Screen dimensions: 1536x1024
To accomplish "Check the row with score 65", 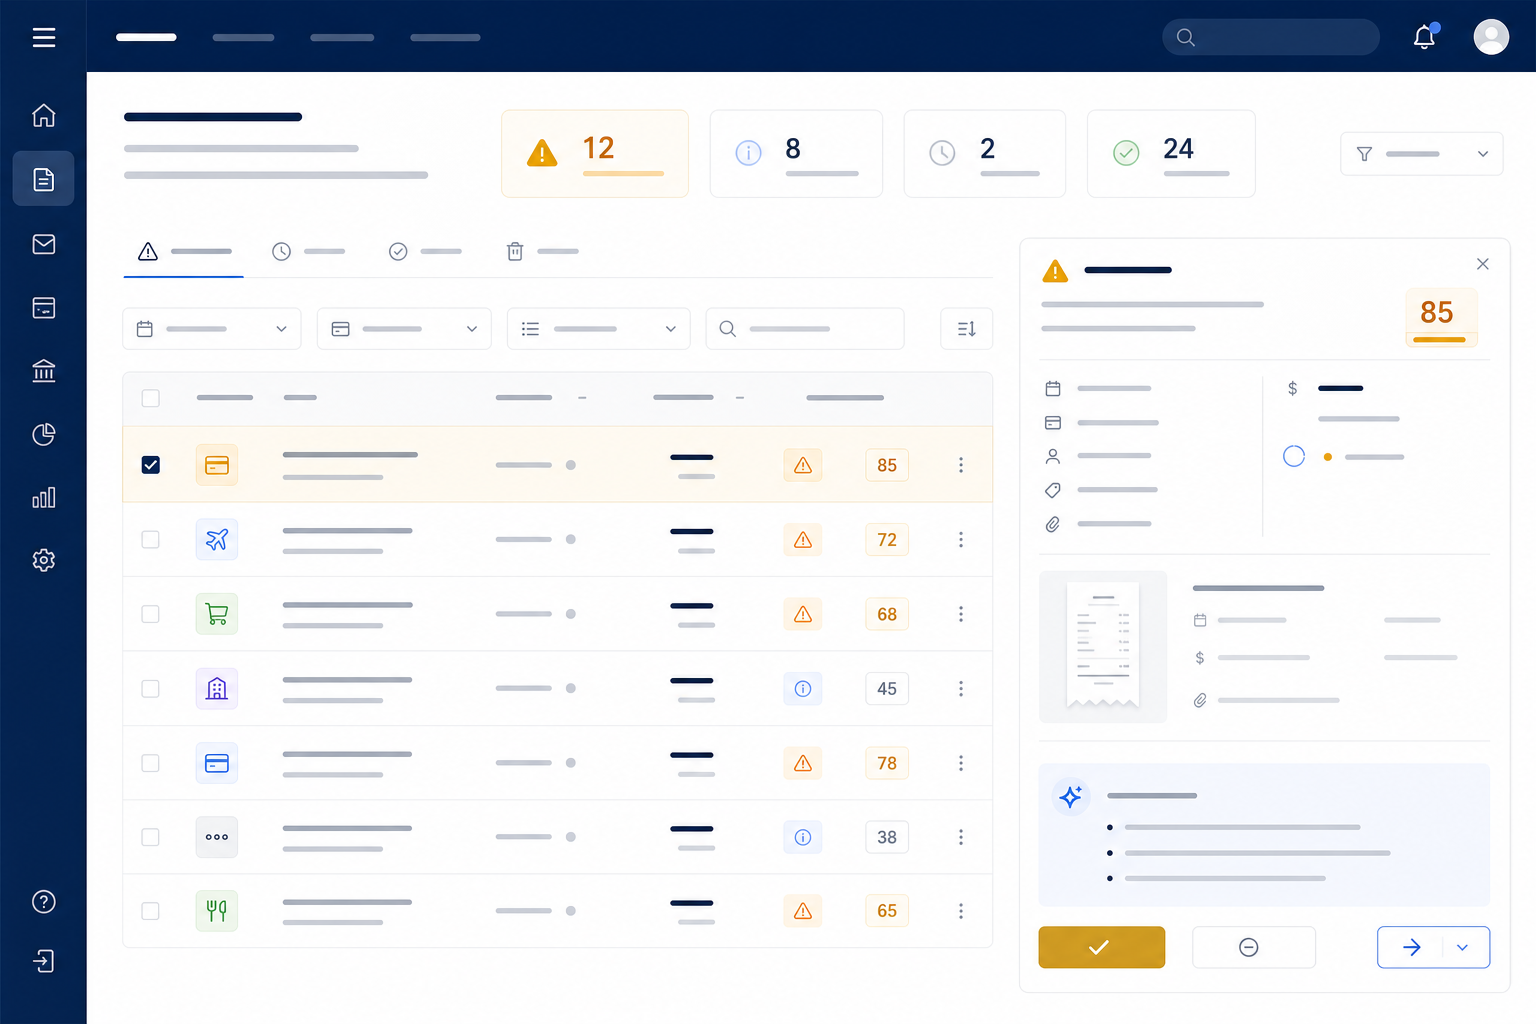I will [x=150, y=911].
